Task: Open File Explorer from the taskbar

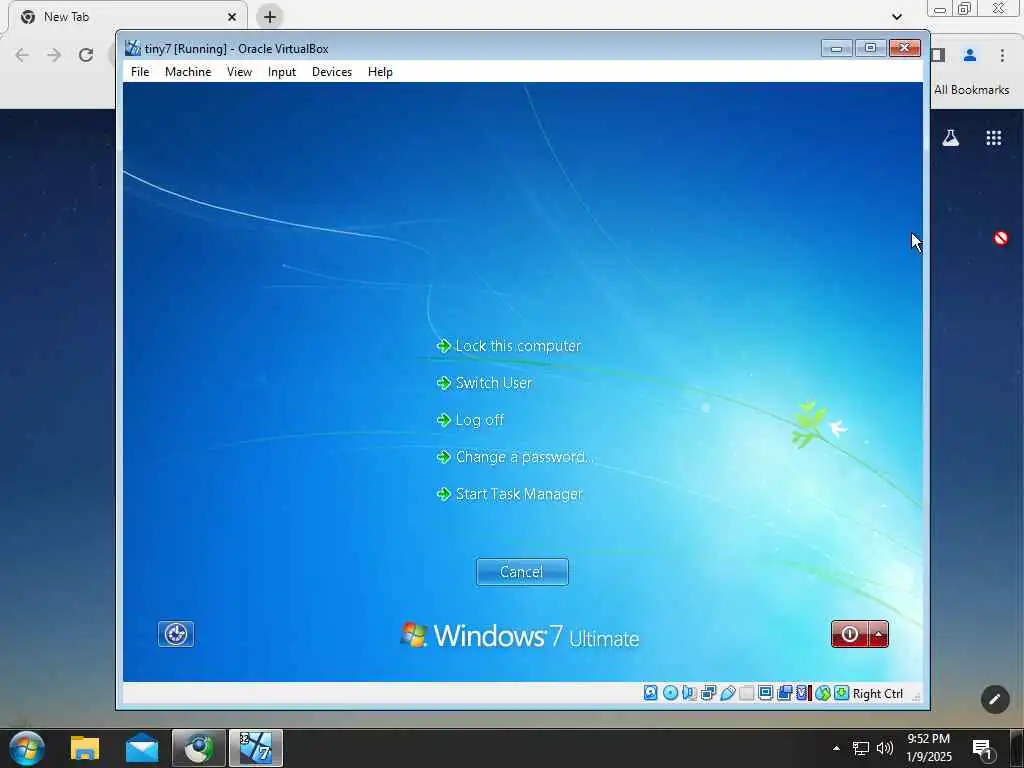Action: pyautogui.click(x=85, y=748)
